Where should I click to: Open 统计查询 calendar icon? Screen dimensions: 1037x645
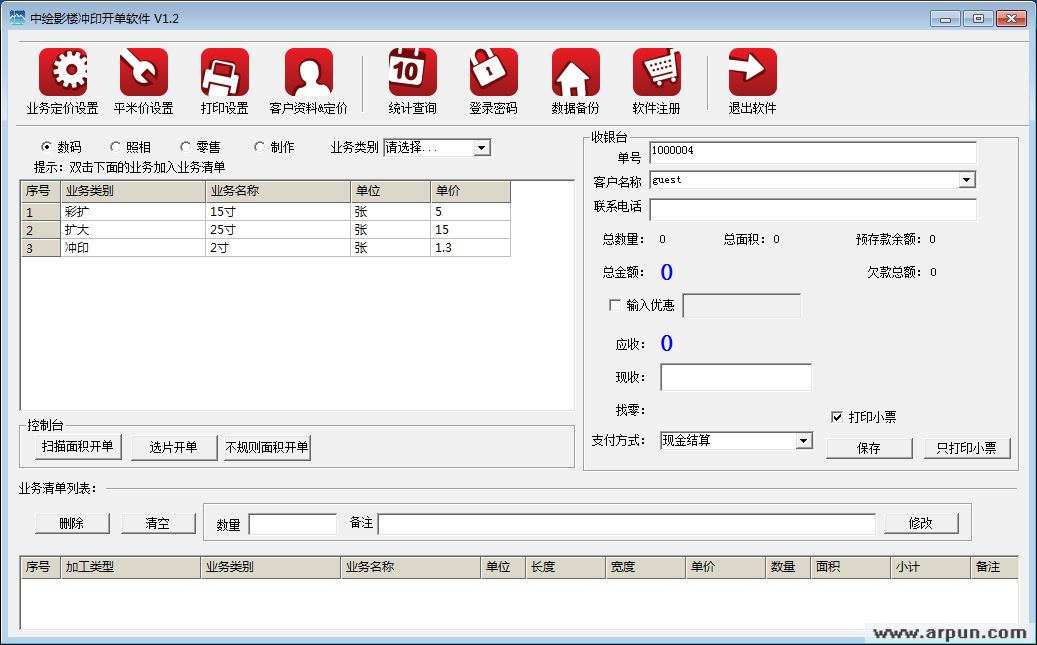click(x=412, y=73)
